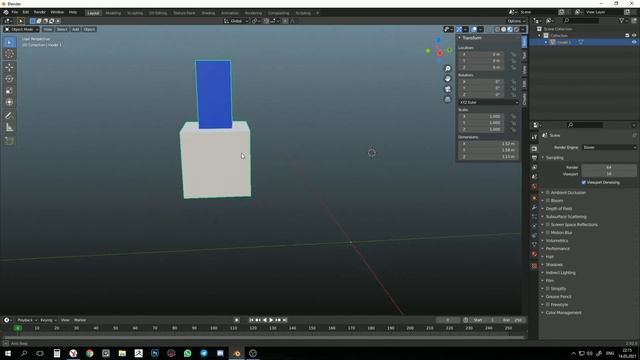Open the World properties tab icon
The height and width of the screenshot is (360, 640).
tap(534, 187)
